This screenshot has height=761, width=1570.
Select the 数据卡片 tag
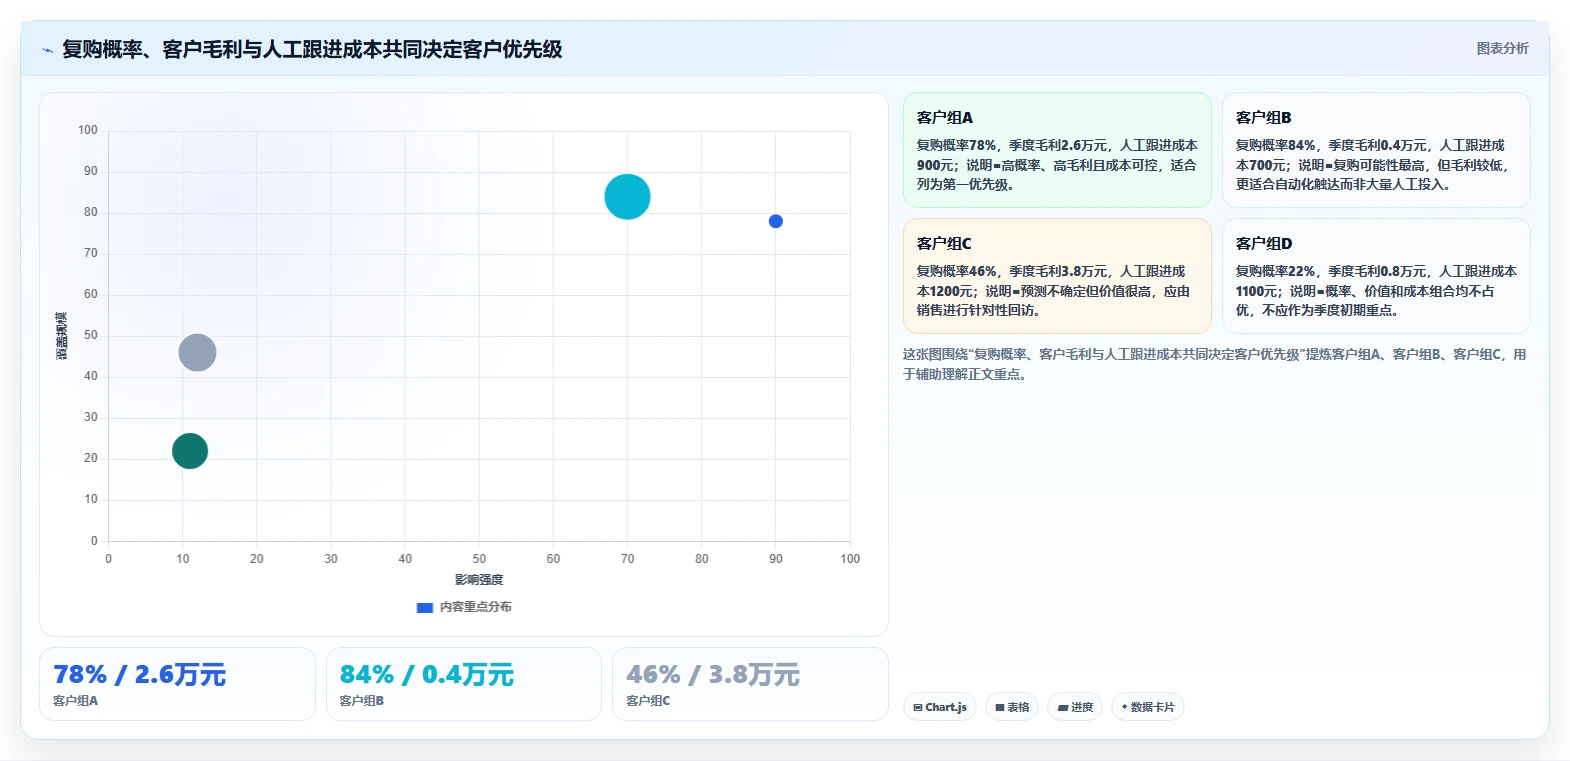1148,707
